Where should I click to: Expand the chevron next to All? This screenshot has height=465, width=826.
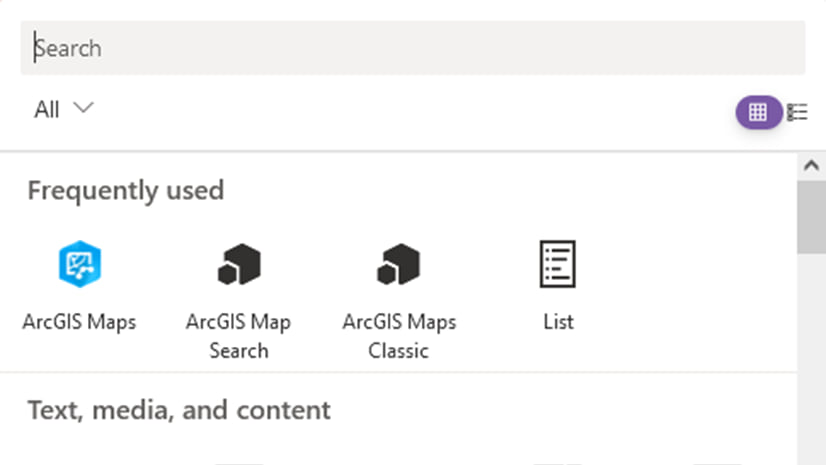click(83, 108)
